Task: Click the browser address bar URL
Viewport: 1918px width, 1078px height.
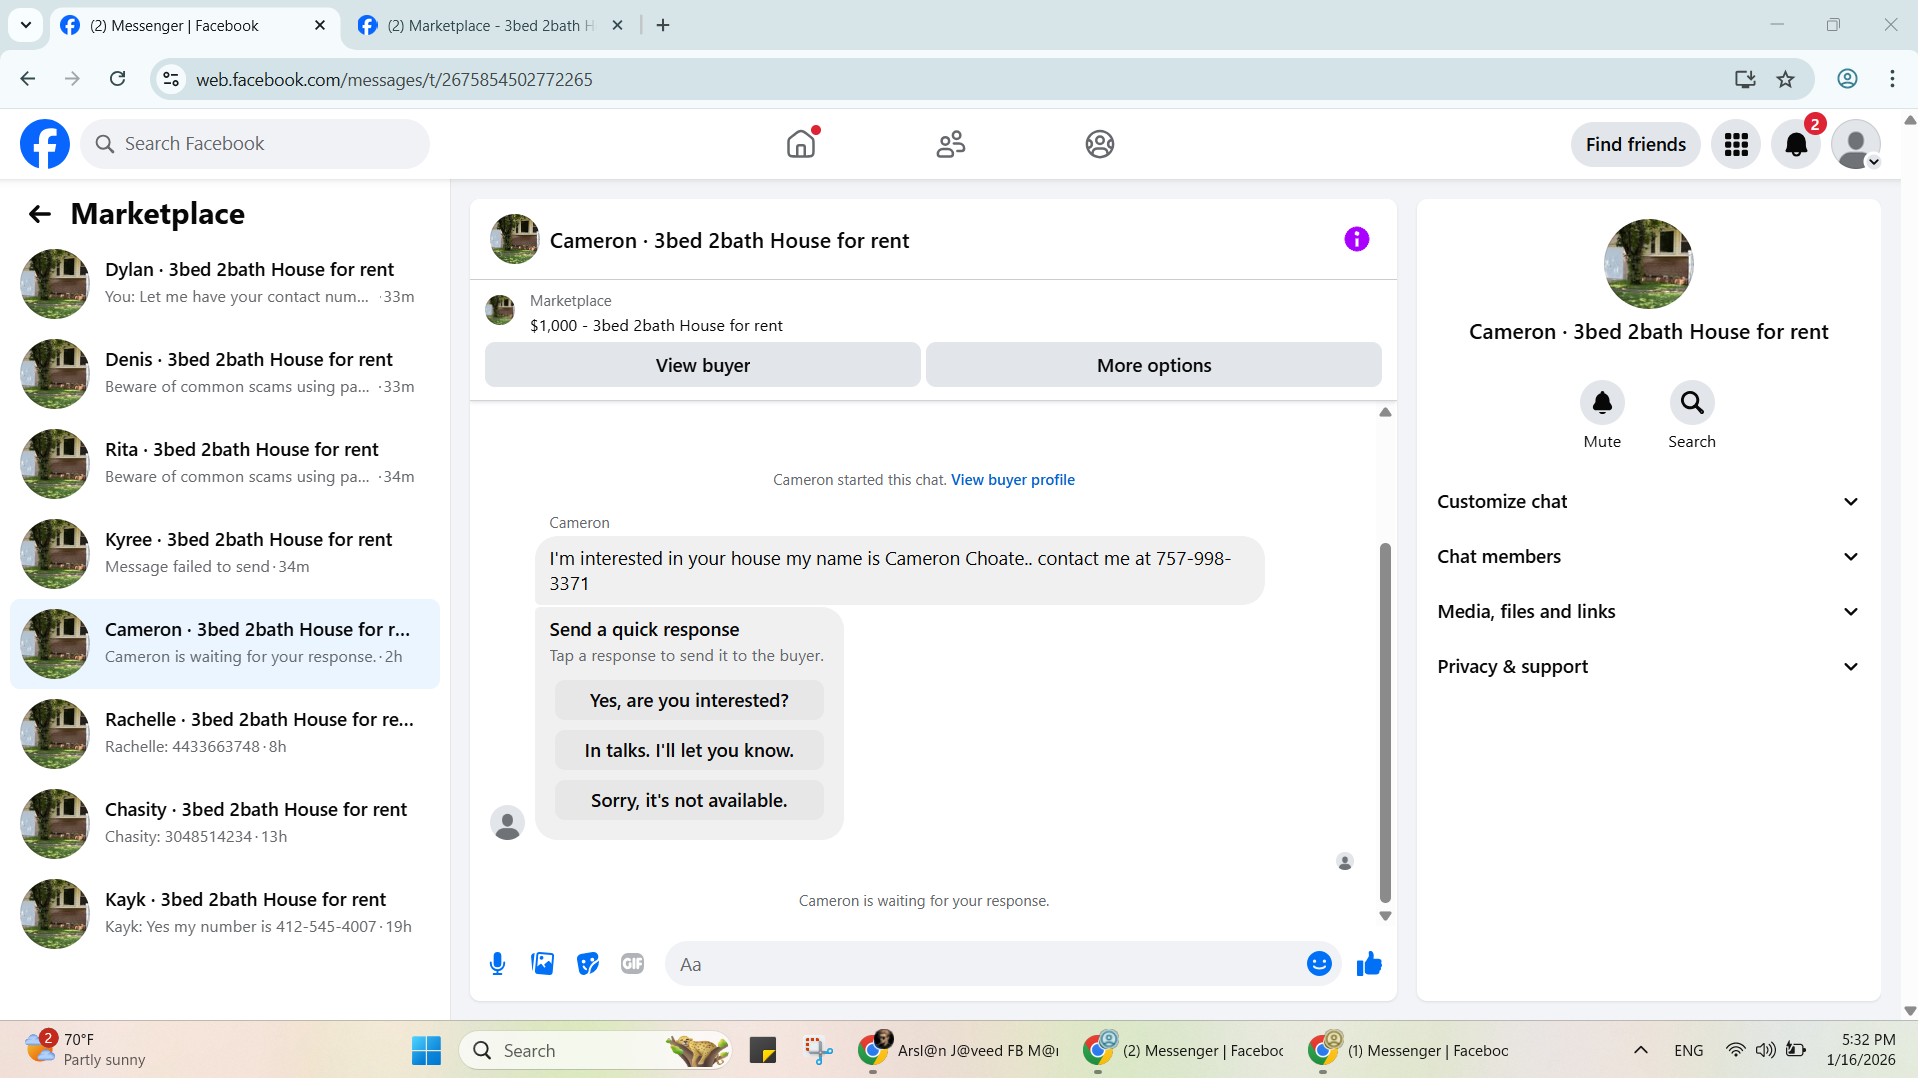Action: (394, 79)
